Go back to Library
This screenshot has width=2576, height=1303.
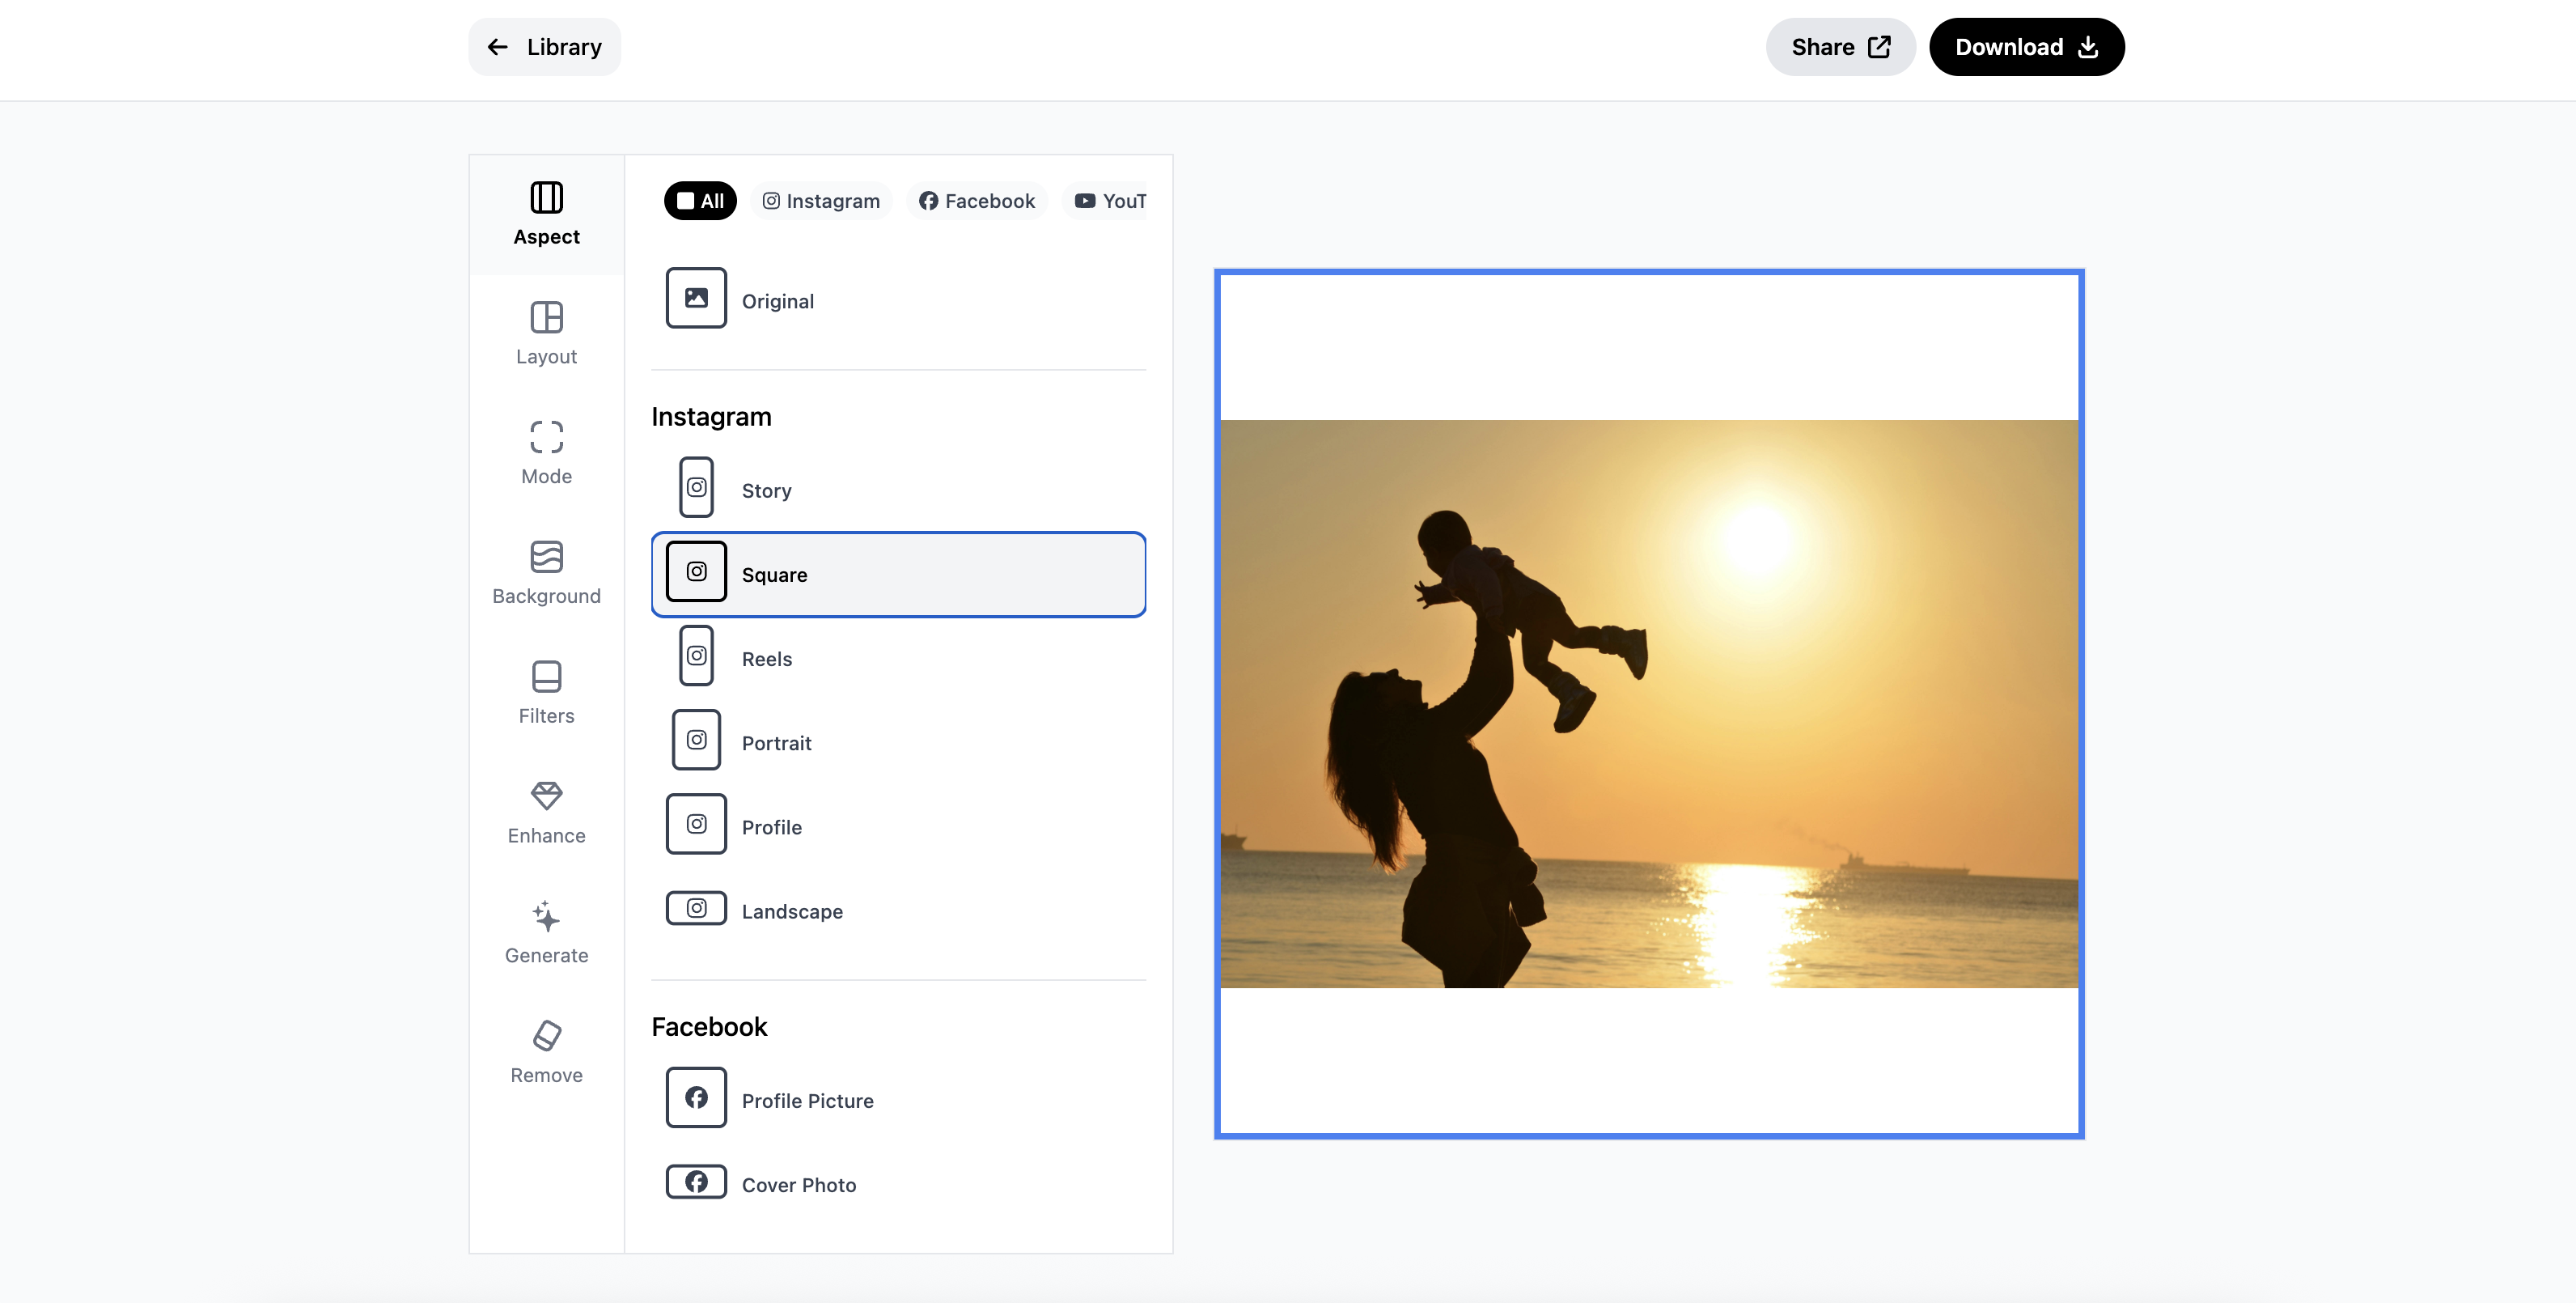coord(544,47)
